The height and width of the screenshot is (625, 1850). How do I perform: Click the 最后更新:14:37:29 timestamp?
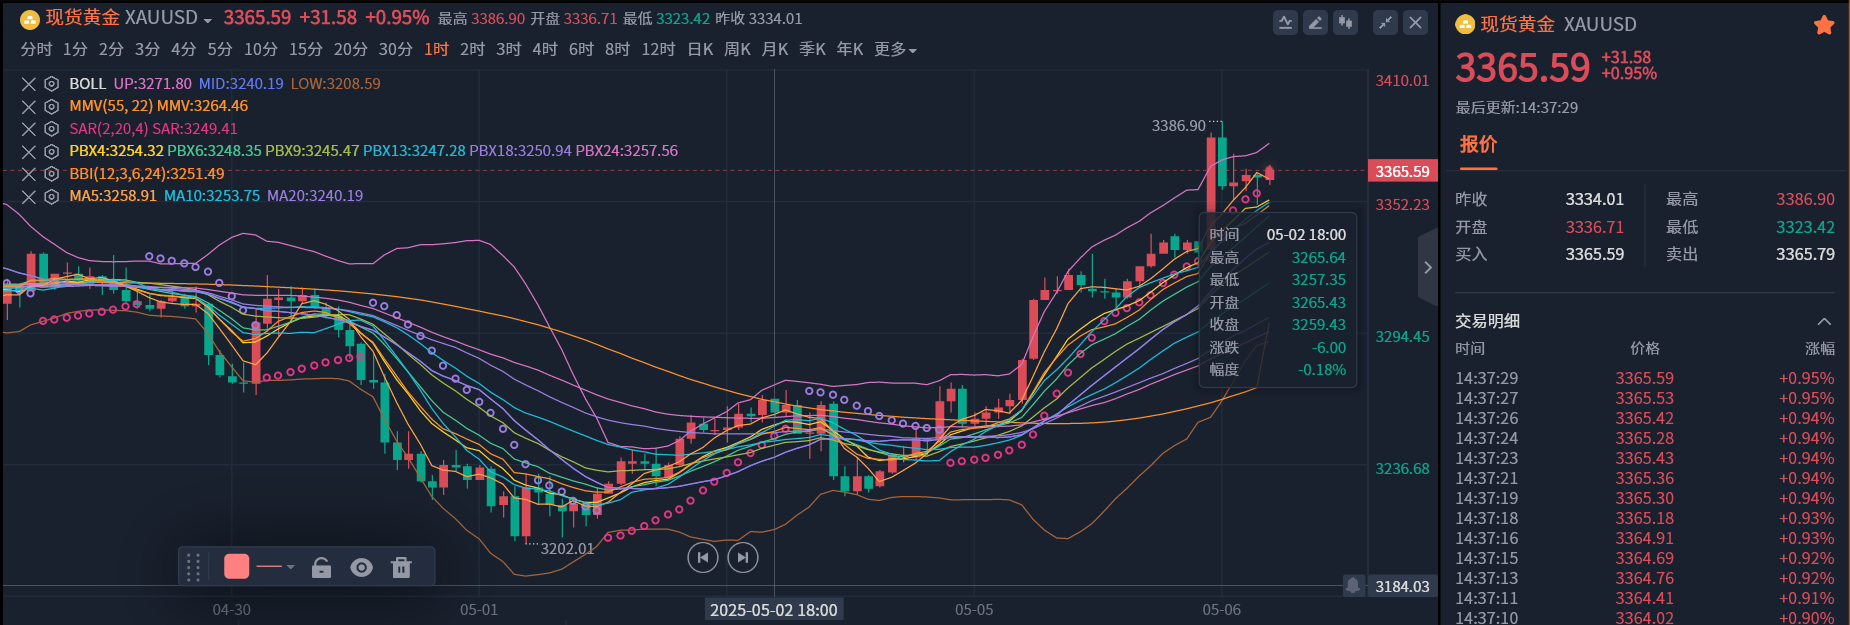1516,107
